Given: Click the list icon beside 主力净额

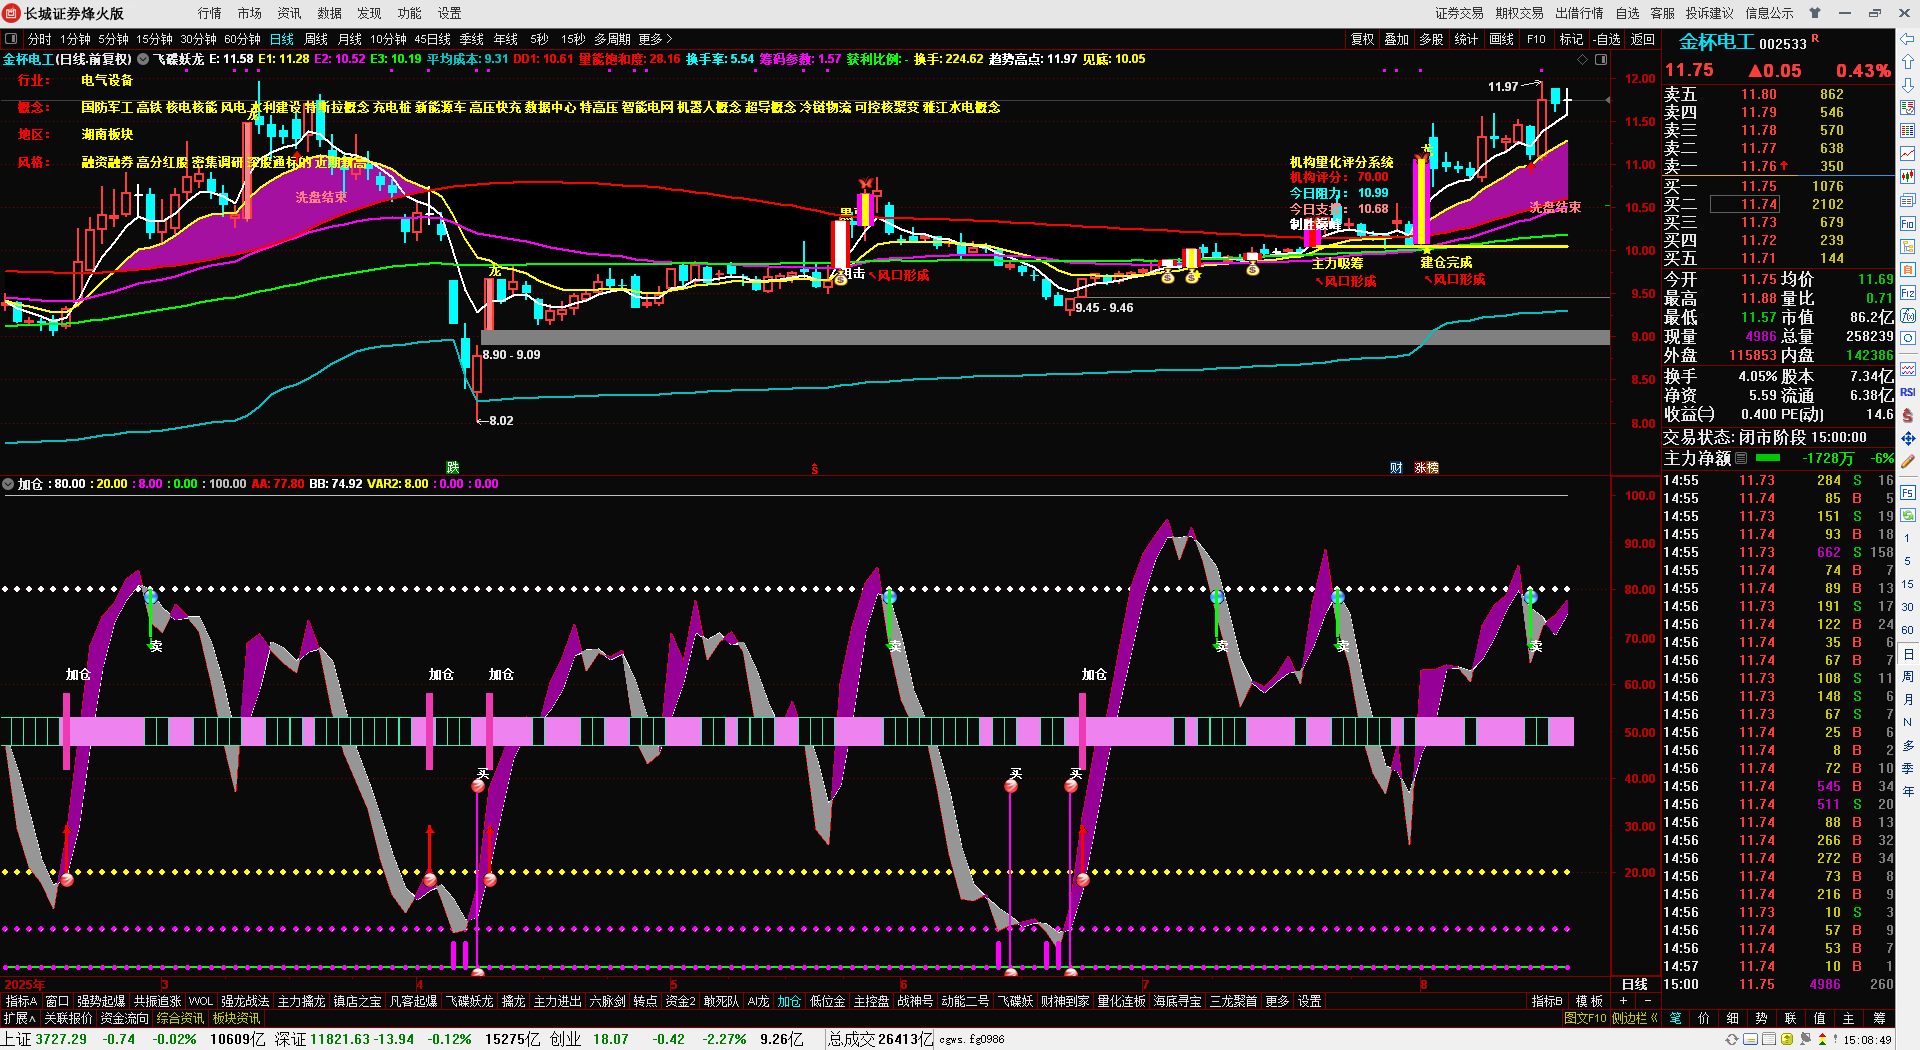Looking at the screenshot, I should tap(1741, 458).
